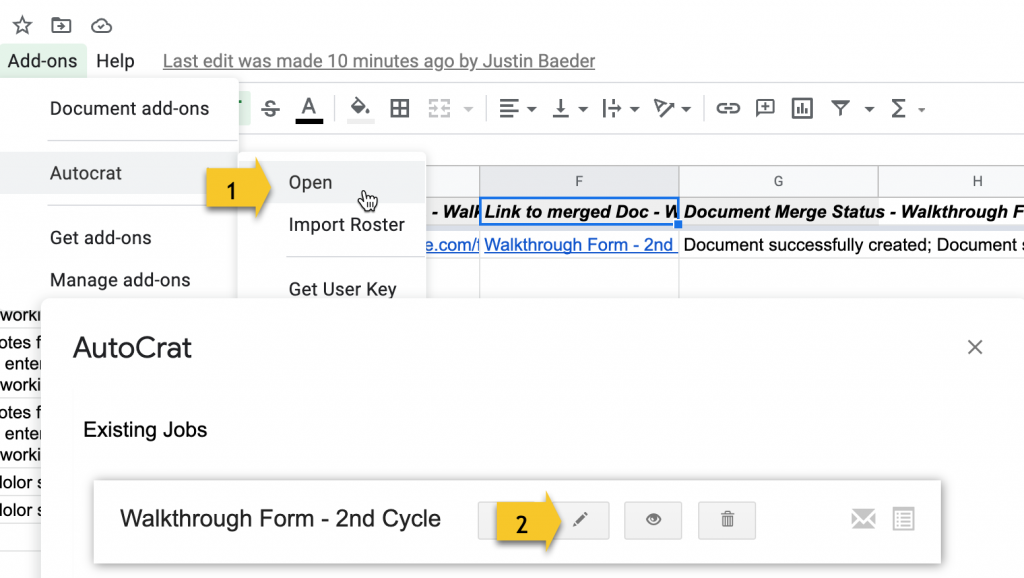Open the Walkthrough Form - 2nd link in column F
The width and height of the screenshot is (1024, 578).
coord(579,244)
